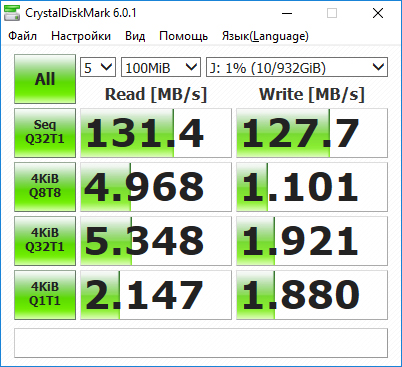Open the Язык(Language) menu
The image size is (402, 367).
(265, 36)
